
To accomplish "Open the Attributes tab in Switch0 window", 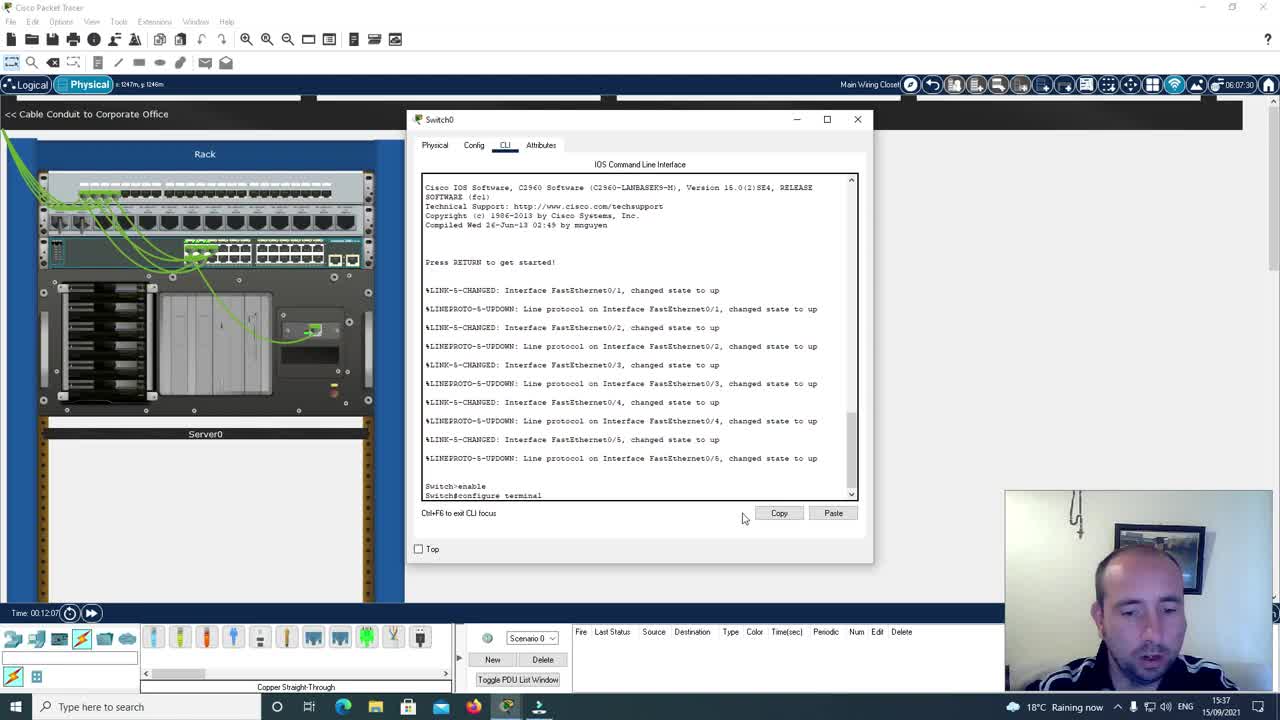I will click(541, 145).
